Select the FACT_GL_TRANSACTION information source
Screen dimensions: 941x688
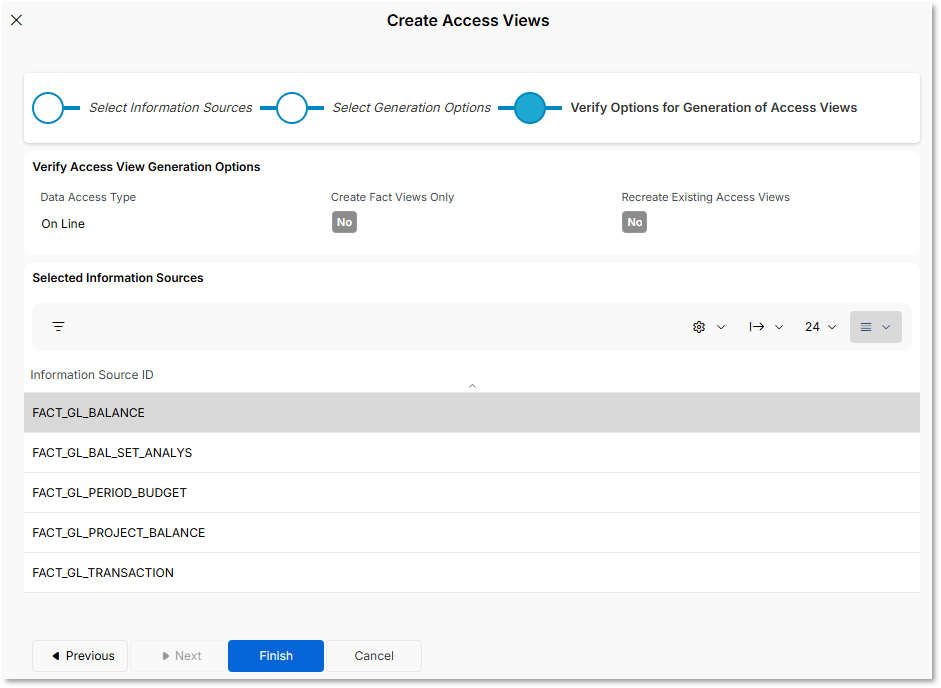pyautogui.click(x=103, y=572)
